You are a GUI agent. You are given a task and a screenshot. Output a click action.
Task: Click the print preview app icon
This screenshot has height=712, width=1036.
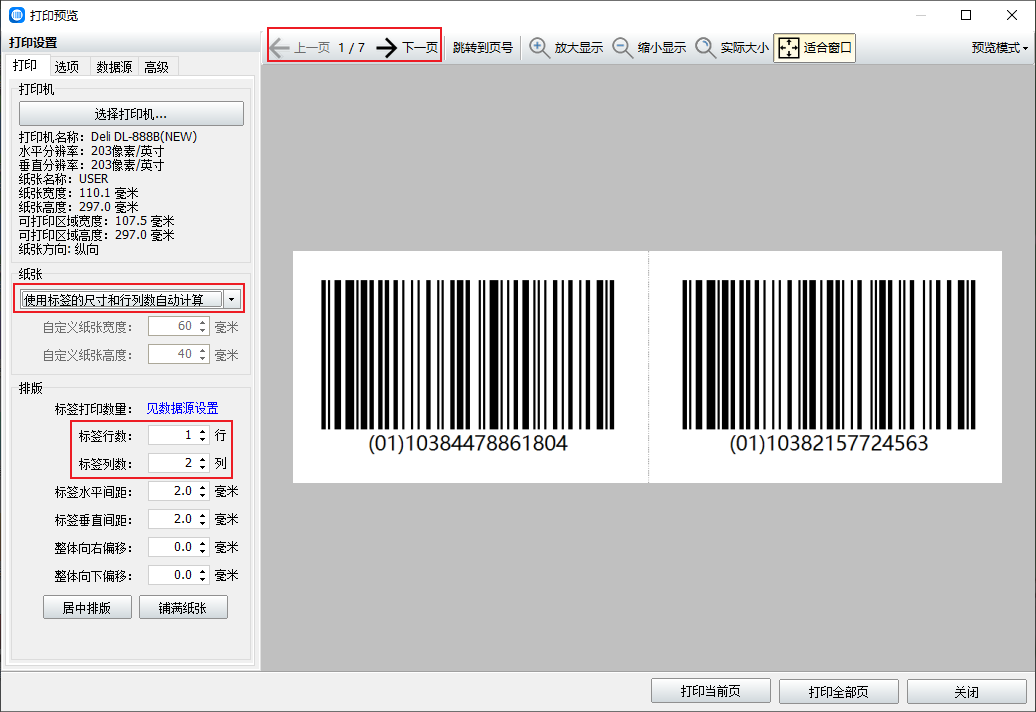(x=17, y=15)
